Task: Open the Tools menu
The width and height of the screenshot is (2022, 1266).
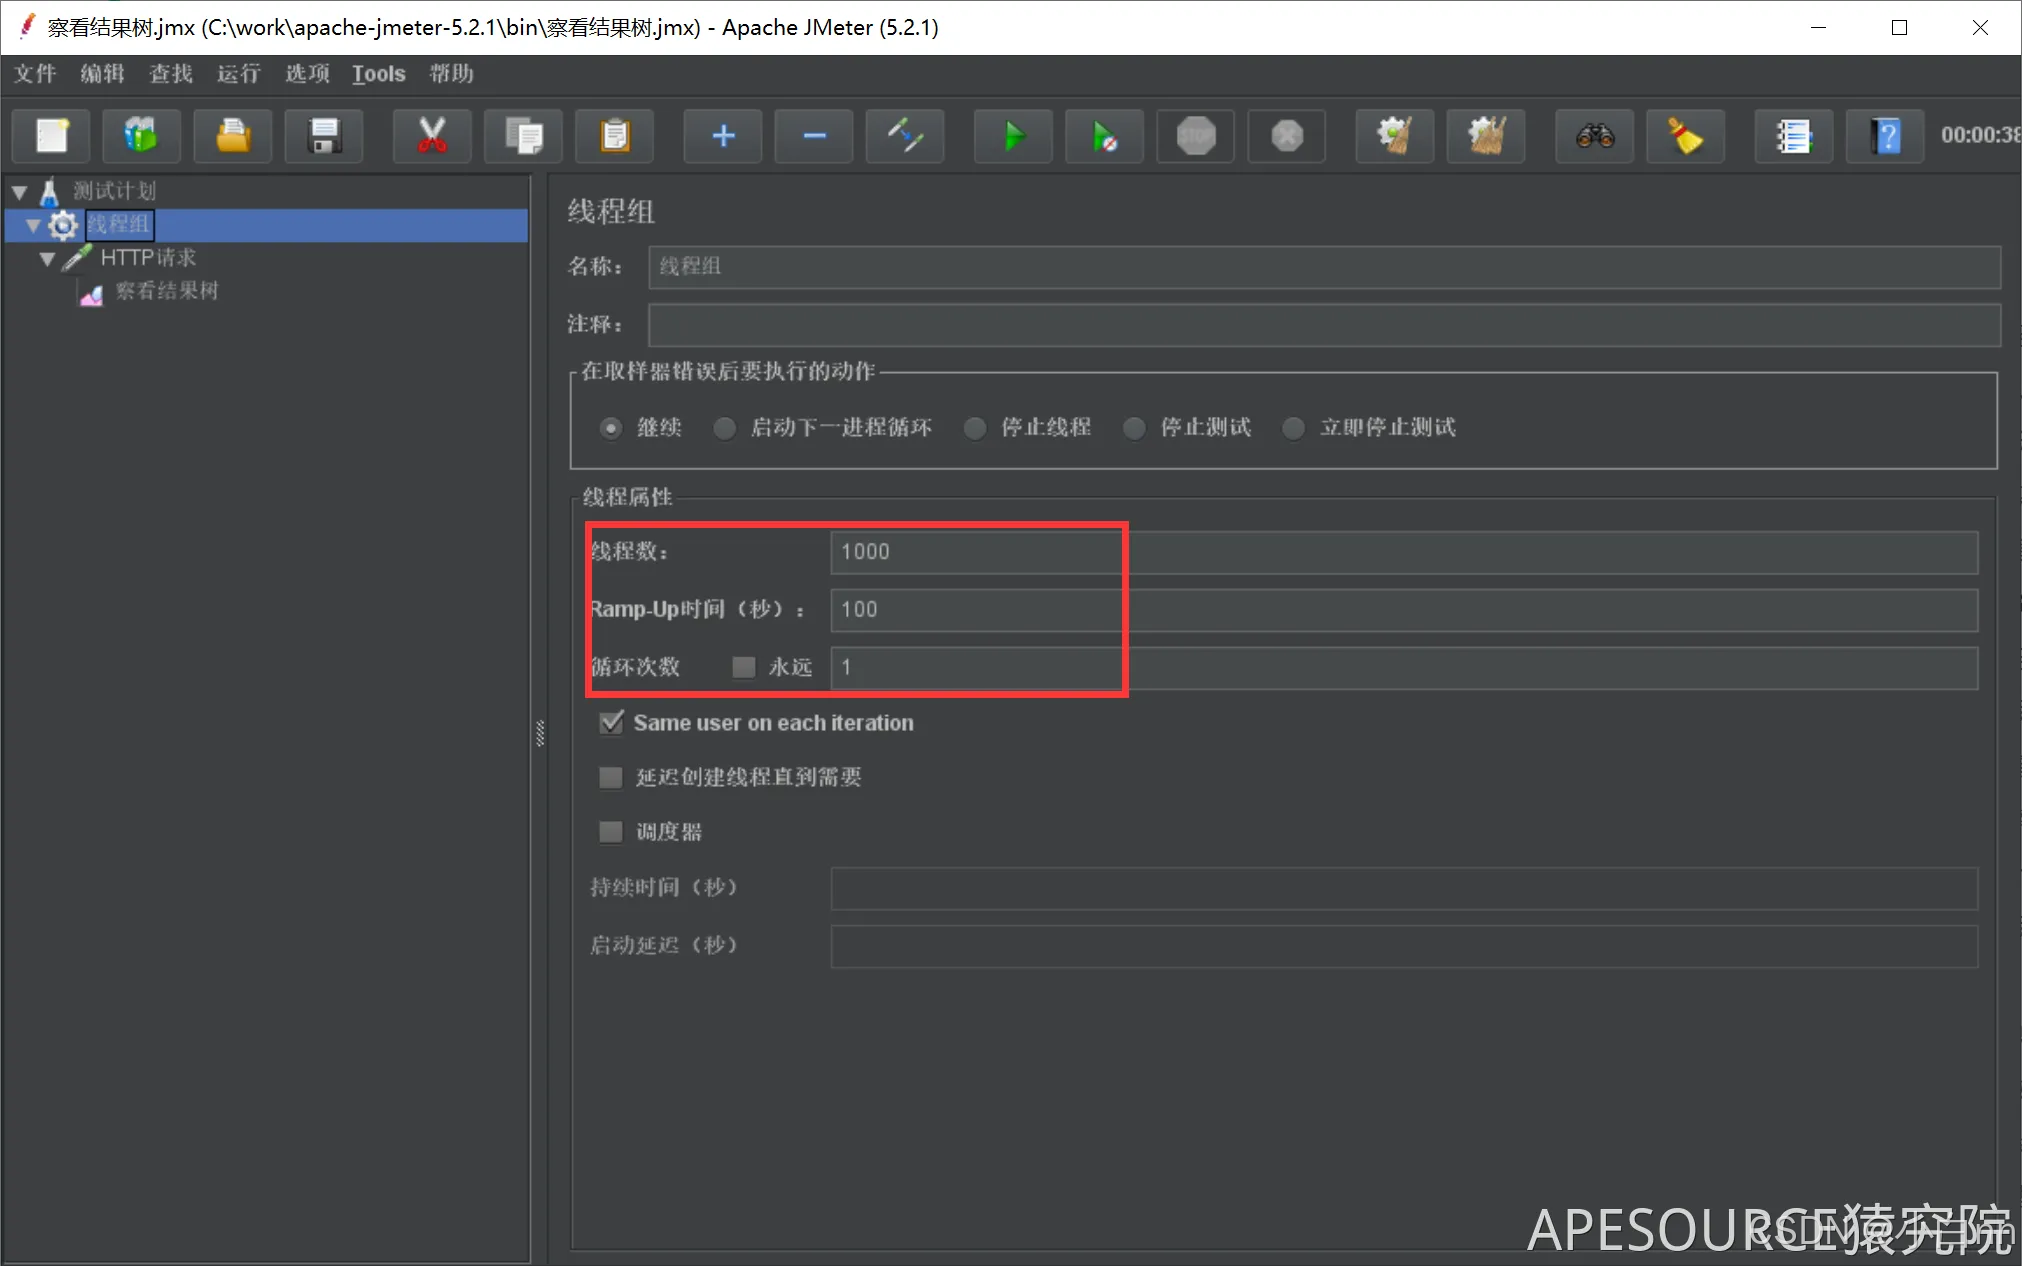Action: tap(378, 74)
